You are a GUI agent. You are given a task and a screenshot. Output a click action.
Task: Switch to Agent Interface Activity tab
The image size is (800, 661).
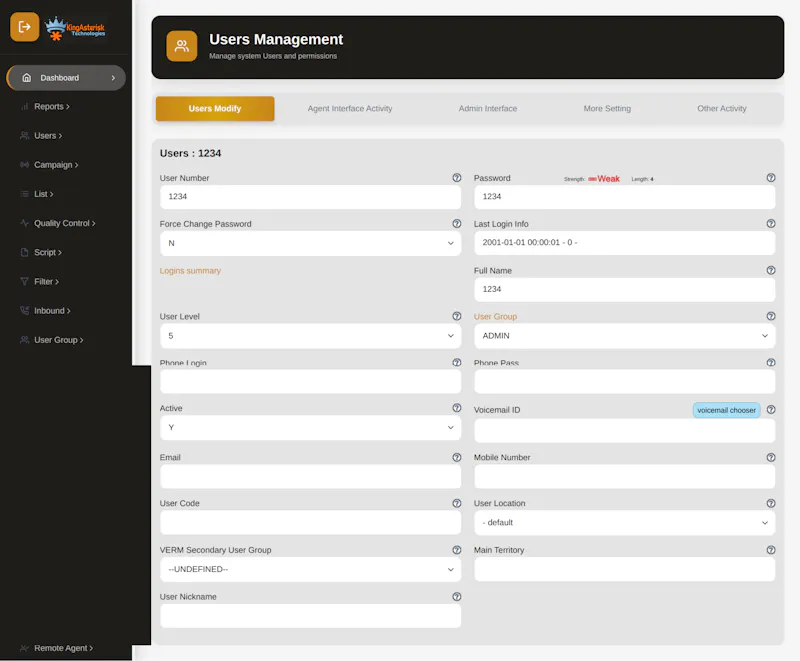click(350, 109)
